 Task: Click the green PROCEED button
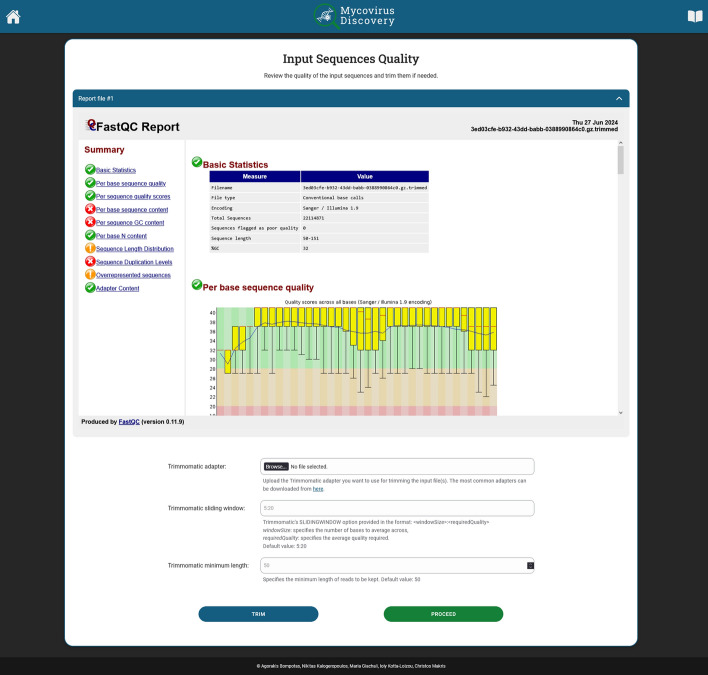tap(443, 614)
